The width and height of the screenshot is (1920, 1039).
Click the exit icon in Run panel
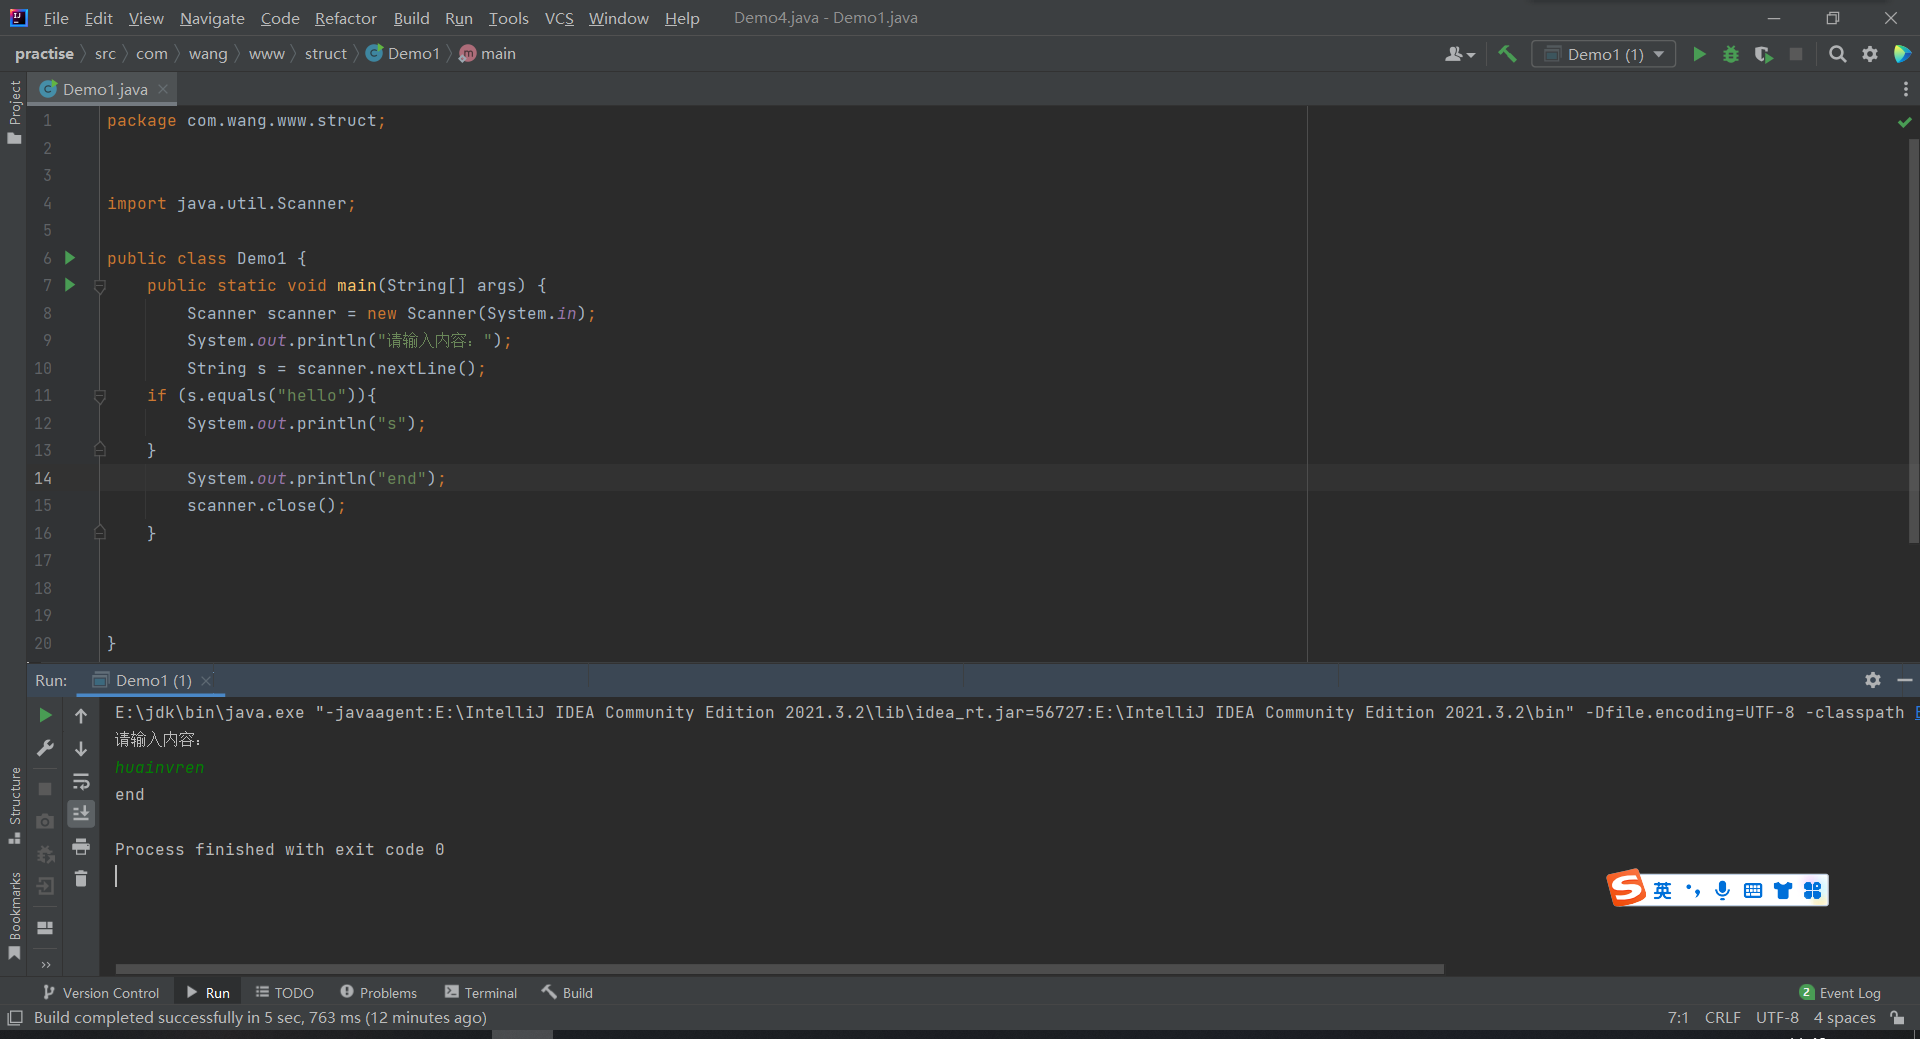click(45, 886)
